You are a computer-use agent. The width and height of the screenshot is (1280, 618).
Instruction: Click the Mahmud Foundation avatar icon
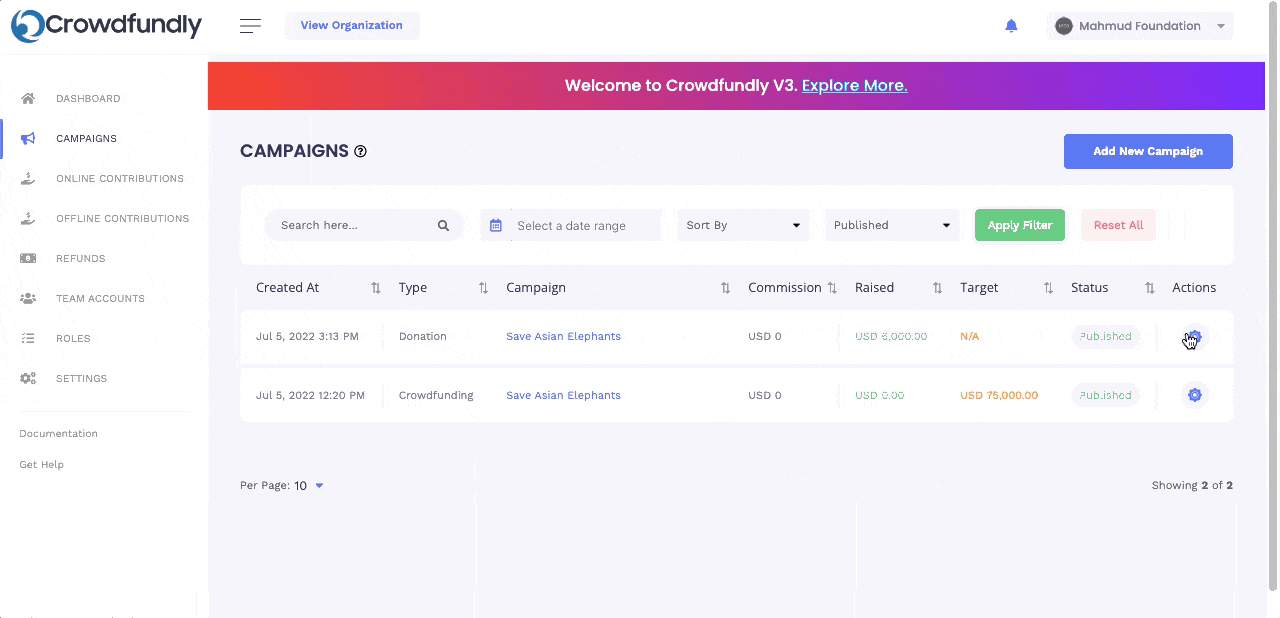point(1064,26)
